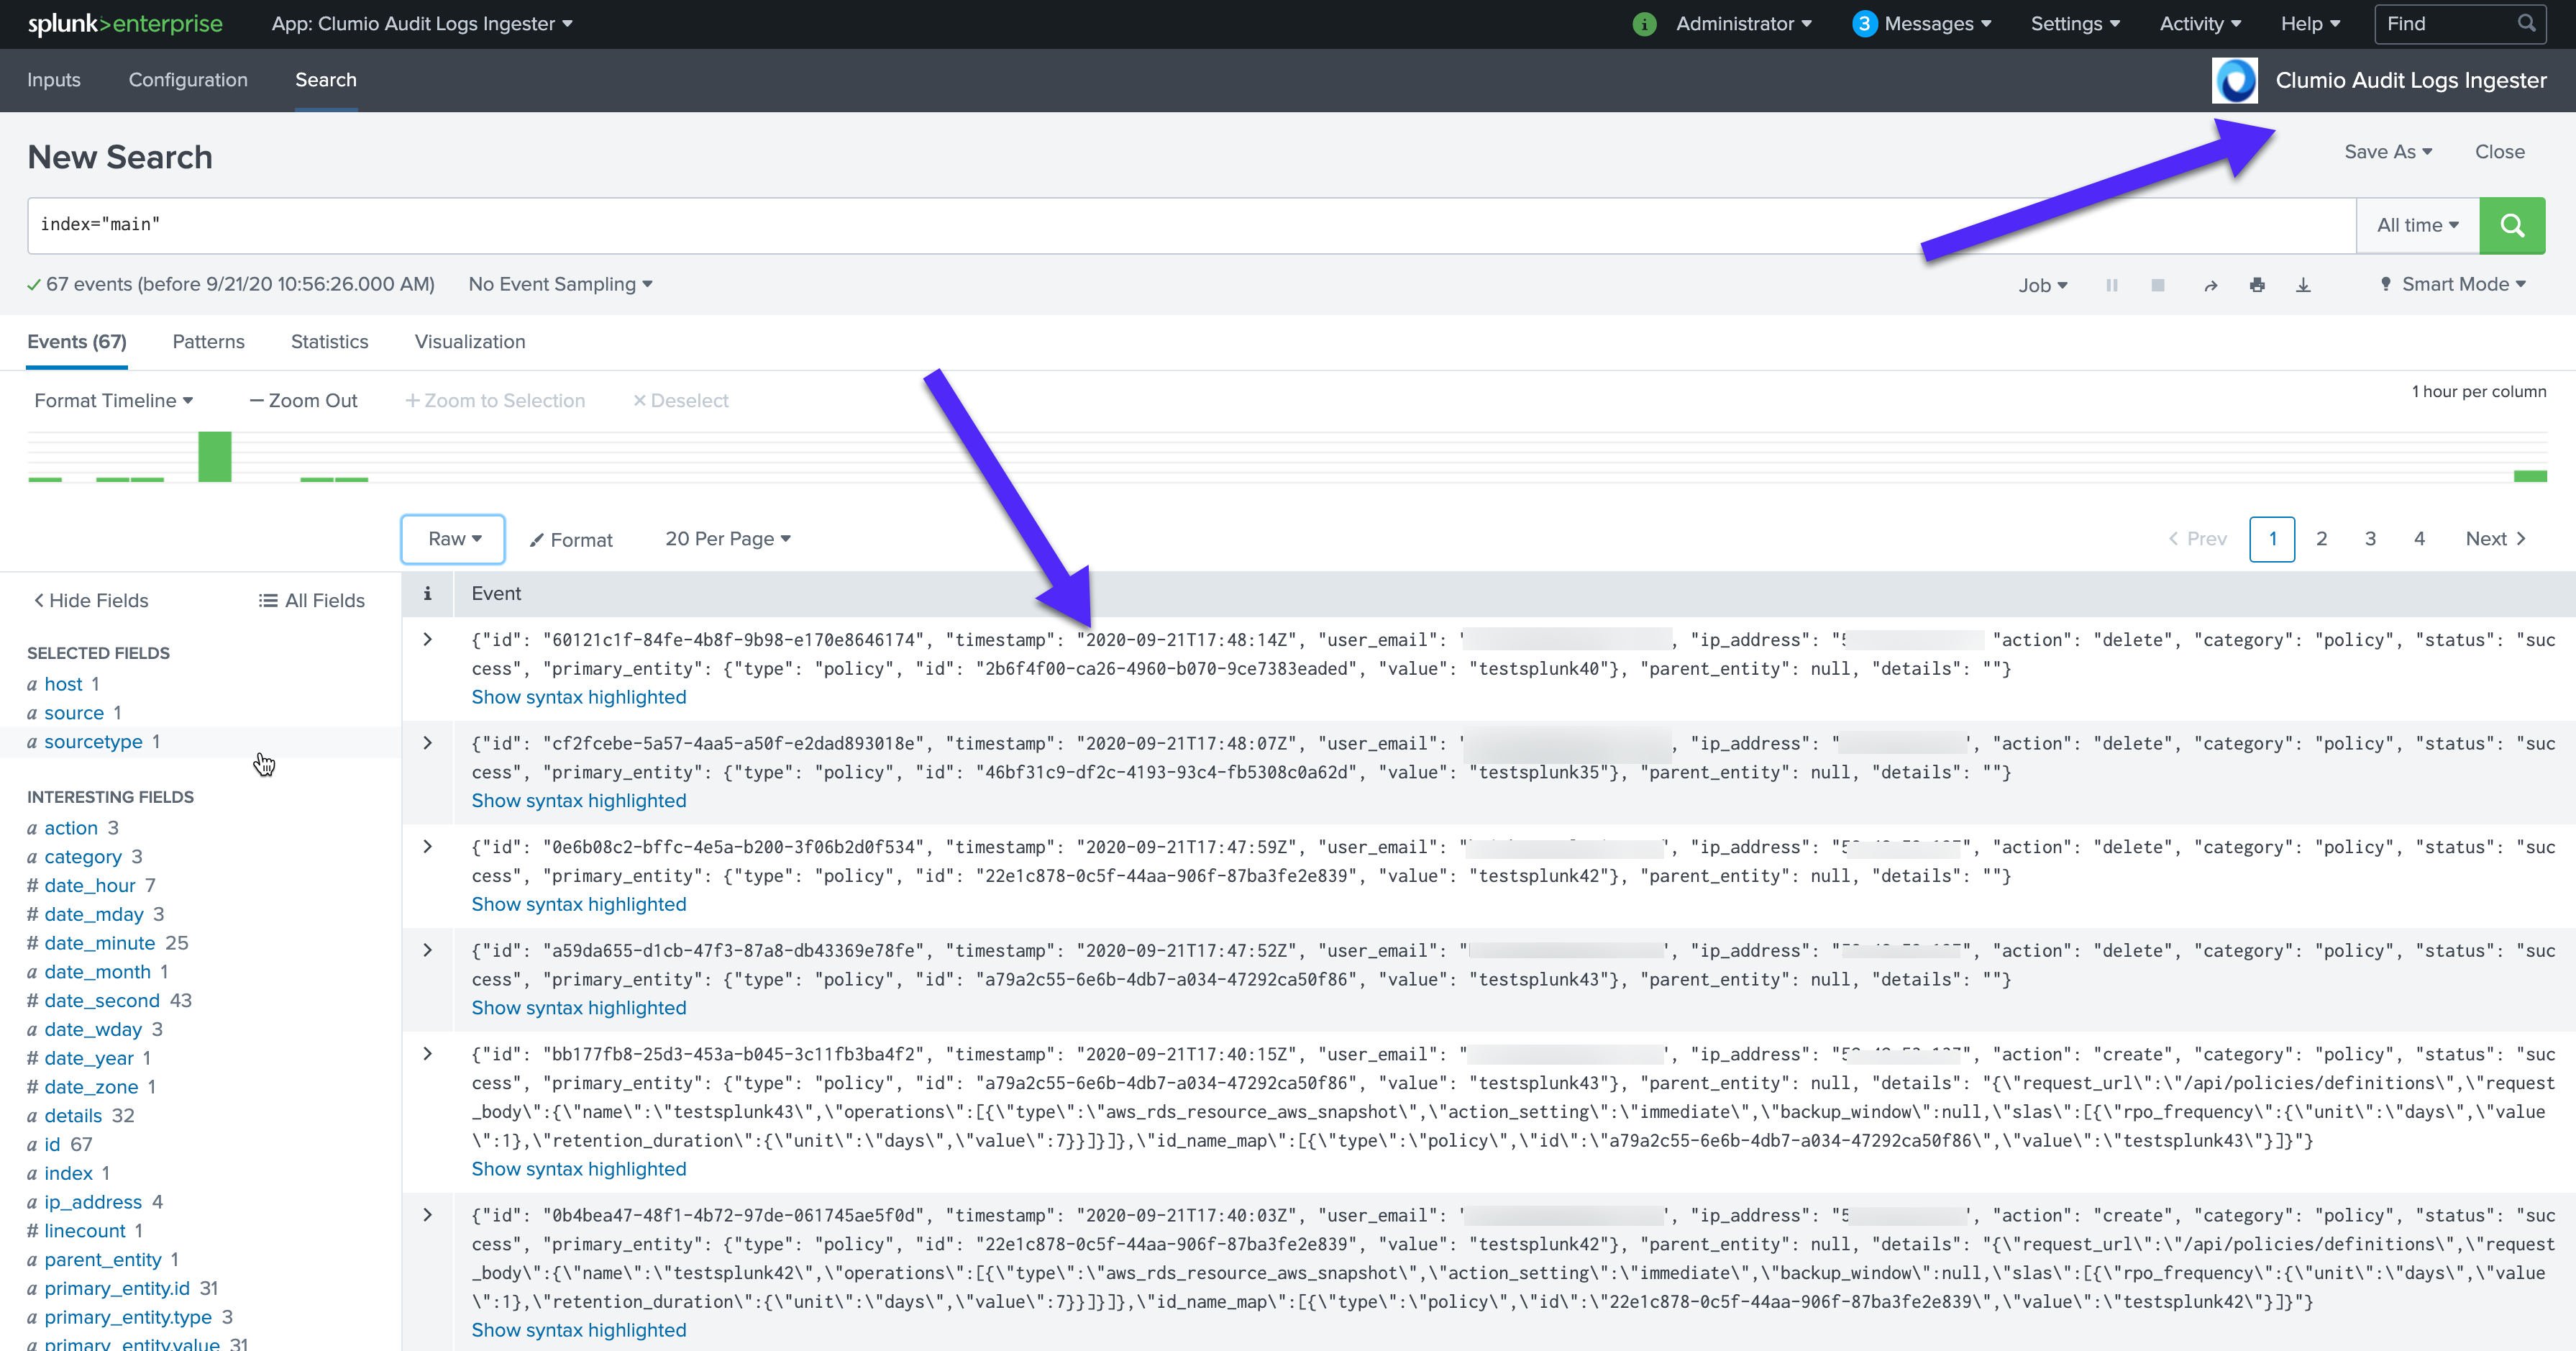Open the Raw display dropdown

(x=453, y=539)
